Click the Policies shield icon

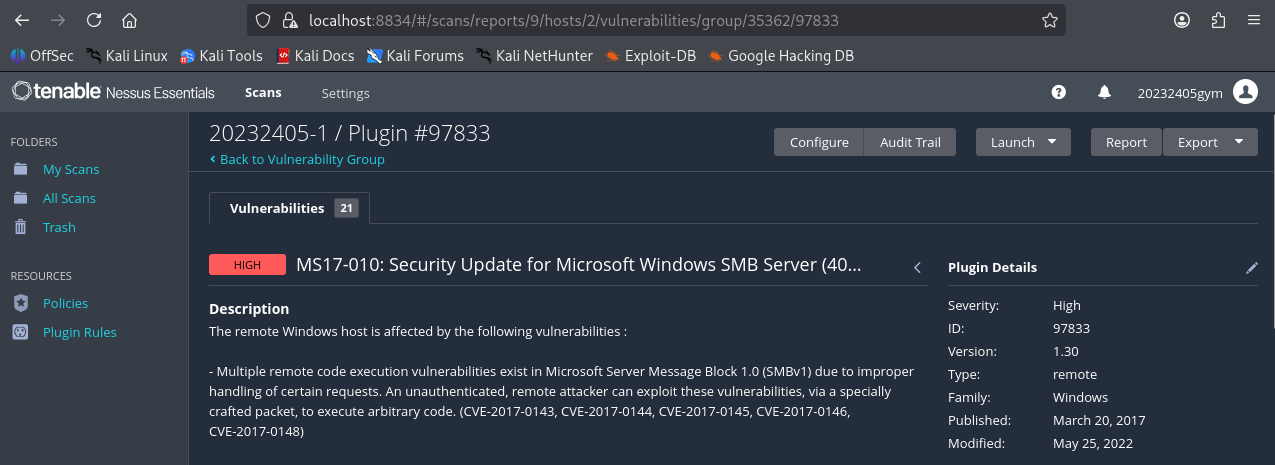20,303
